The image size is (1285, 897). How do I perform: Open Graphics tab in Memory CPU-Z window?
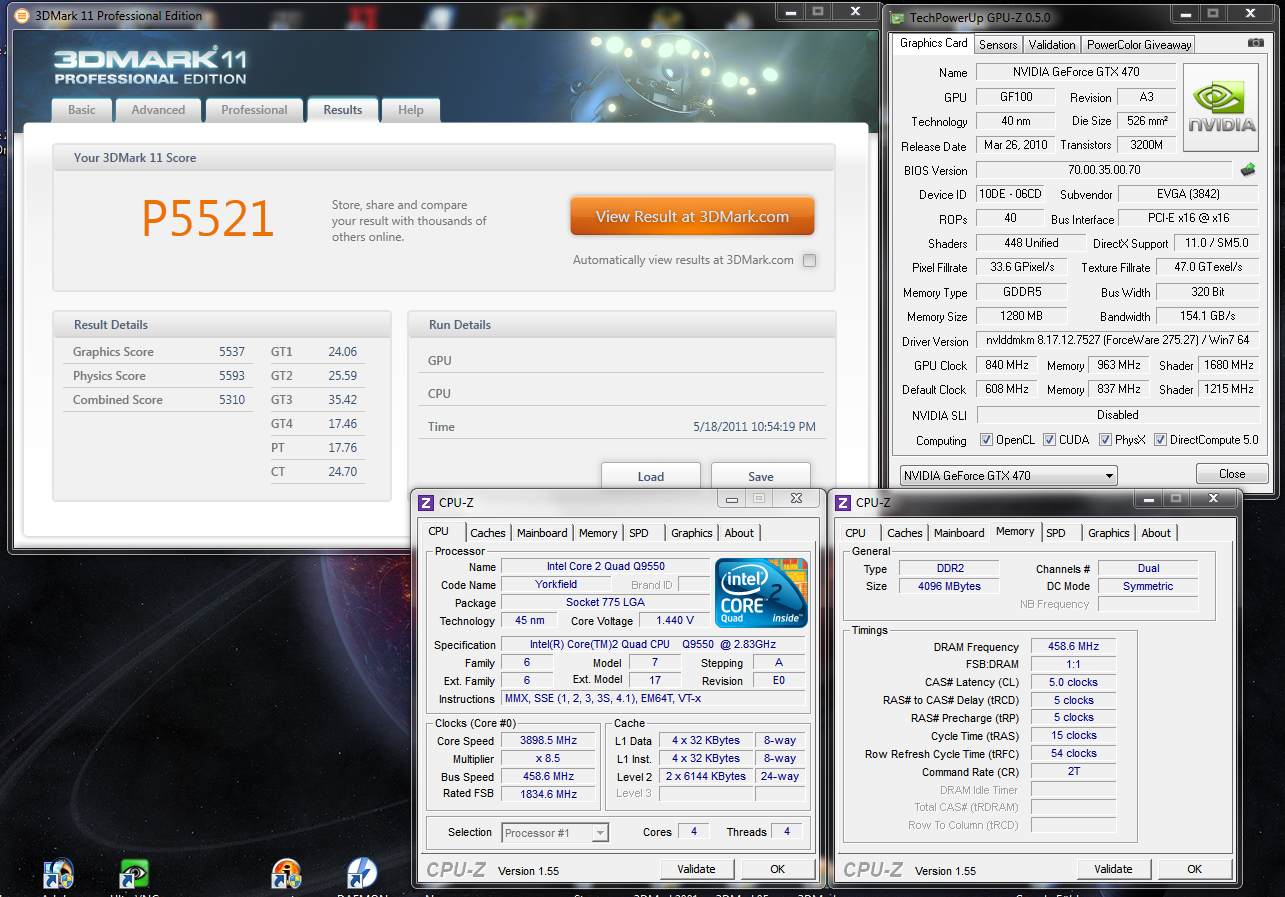tap(1109, 533)
